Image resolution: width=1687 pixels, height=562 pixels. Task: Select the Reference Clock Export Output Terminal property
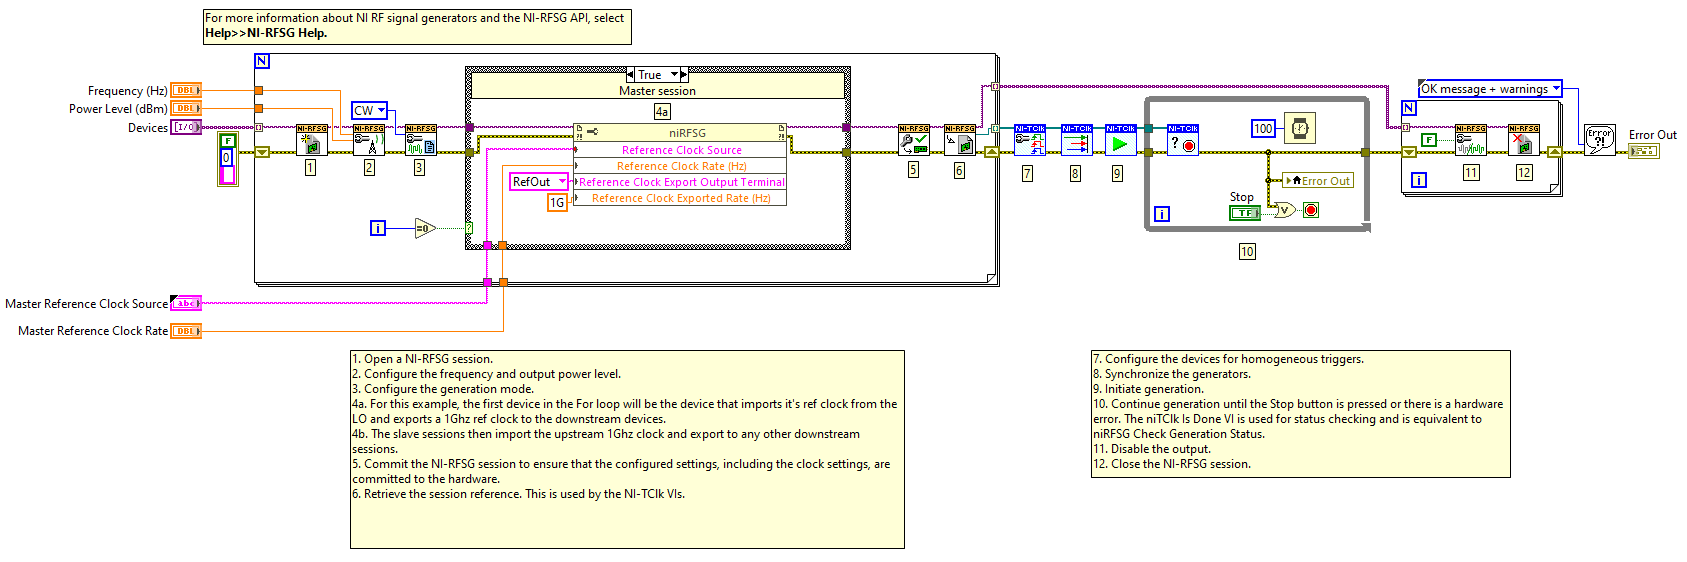pos(680,182)
